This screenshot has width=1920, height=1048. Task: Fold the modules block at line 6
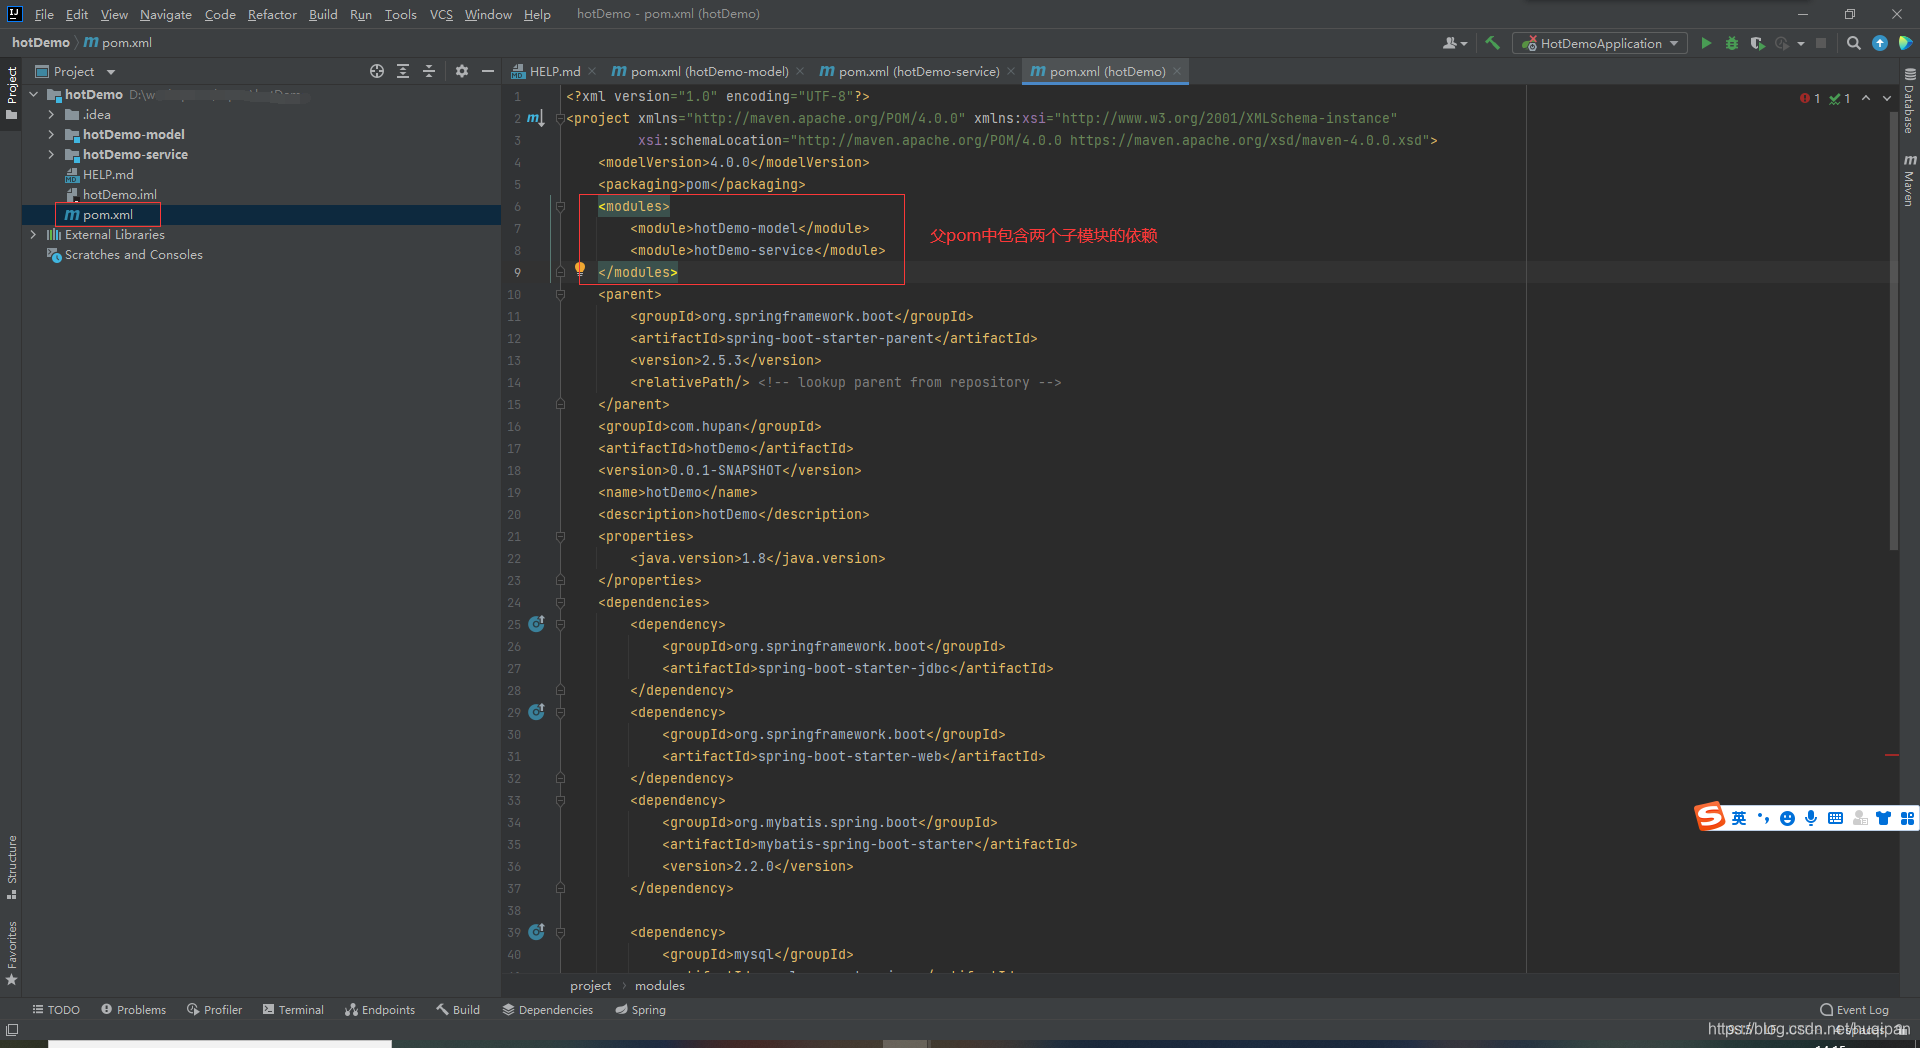(x=560, y=206)
